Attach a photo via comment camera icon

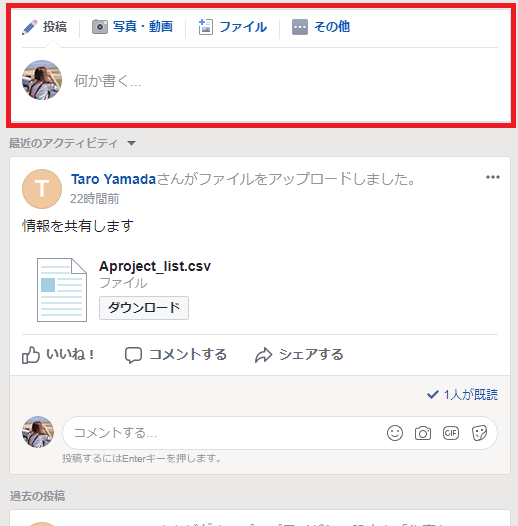[423, 433]
